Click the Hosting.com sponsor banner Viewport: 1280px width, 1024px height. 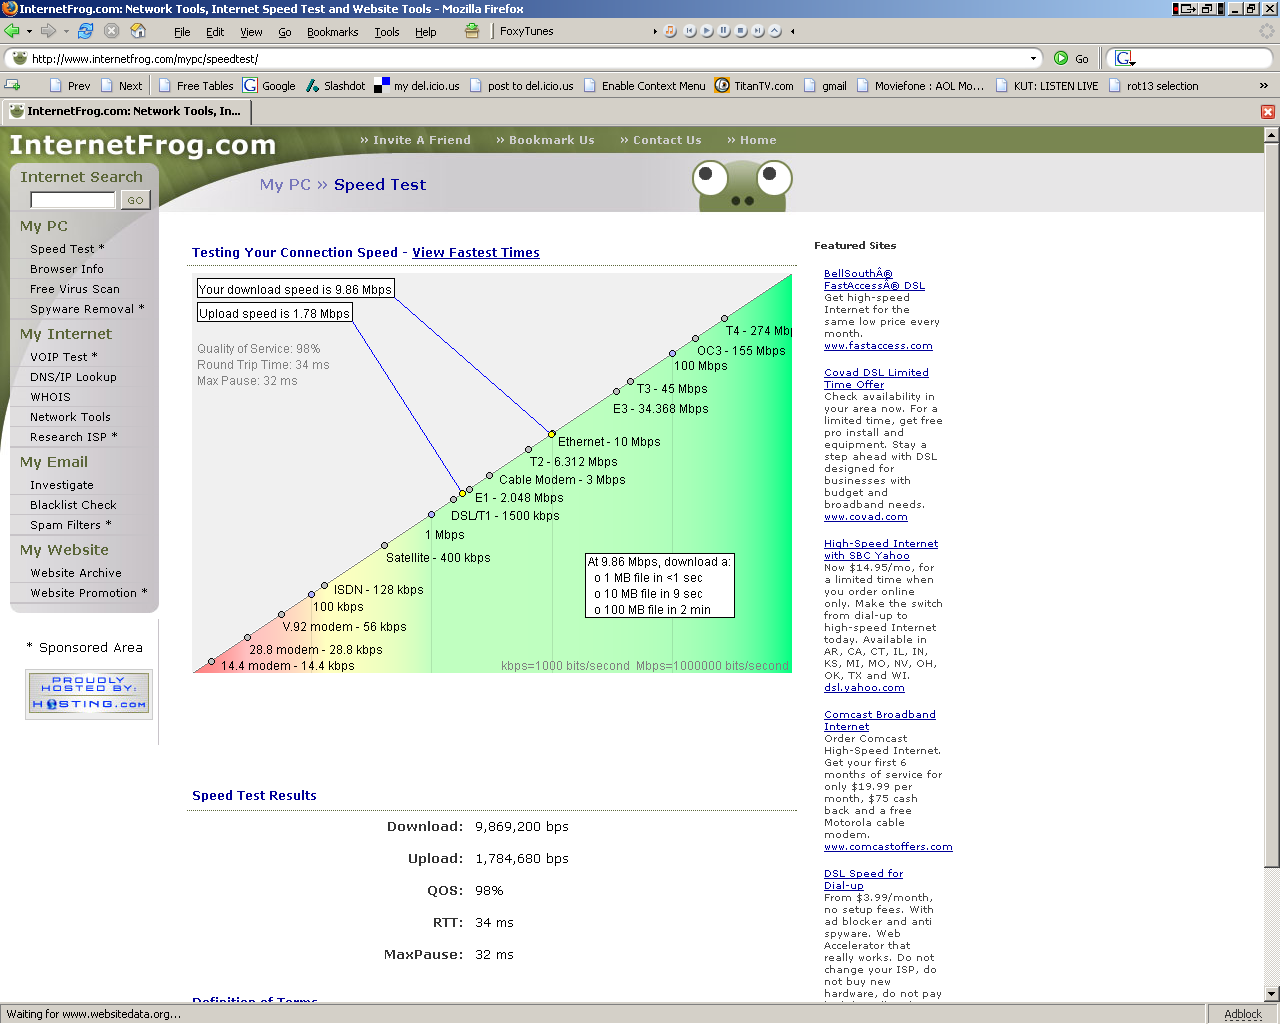[89, 693]
